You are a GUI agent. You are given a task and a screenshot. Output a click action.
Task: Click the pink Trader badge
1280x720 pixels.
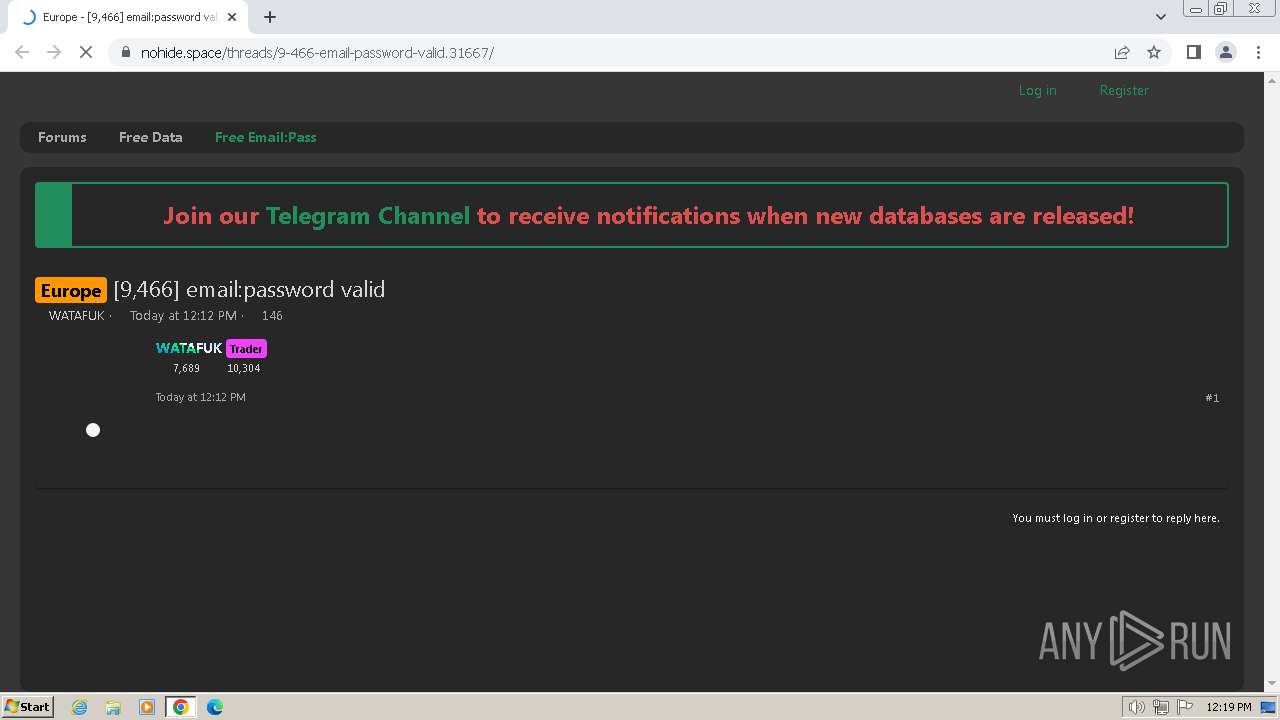(246, 349)
